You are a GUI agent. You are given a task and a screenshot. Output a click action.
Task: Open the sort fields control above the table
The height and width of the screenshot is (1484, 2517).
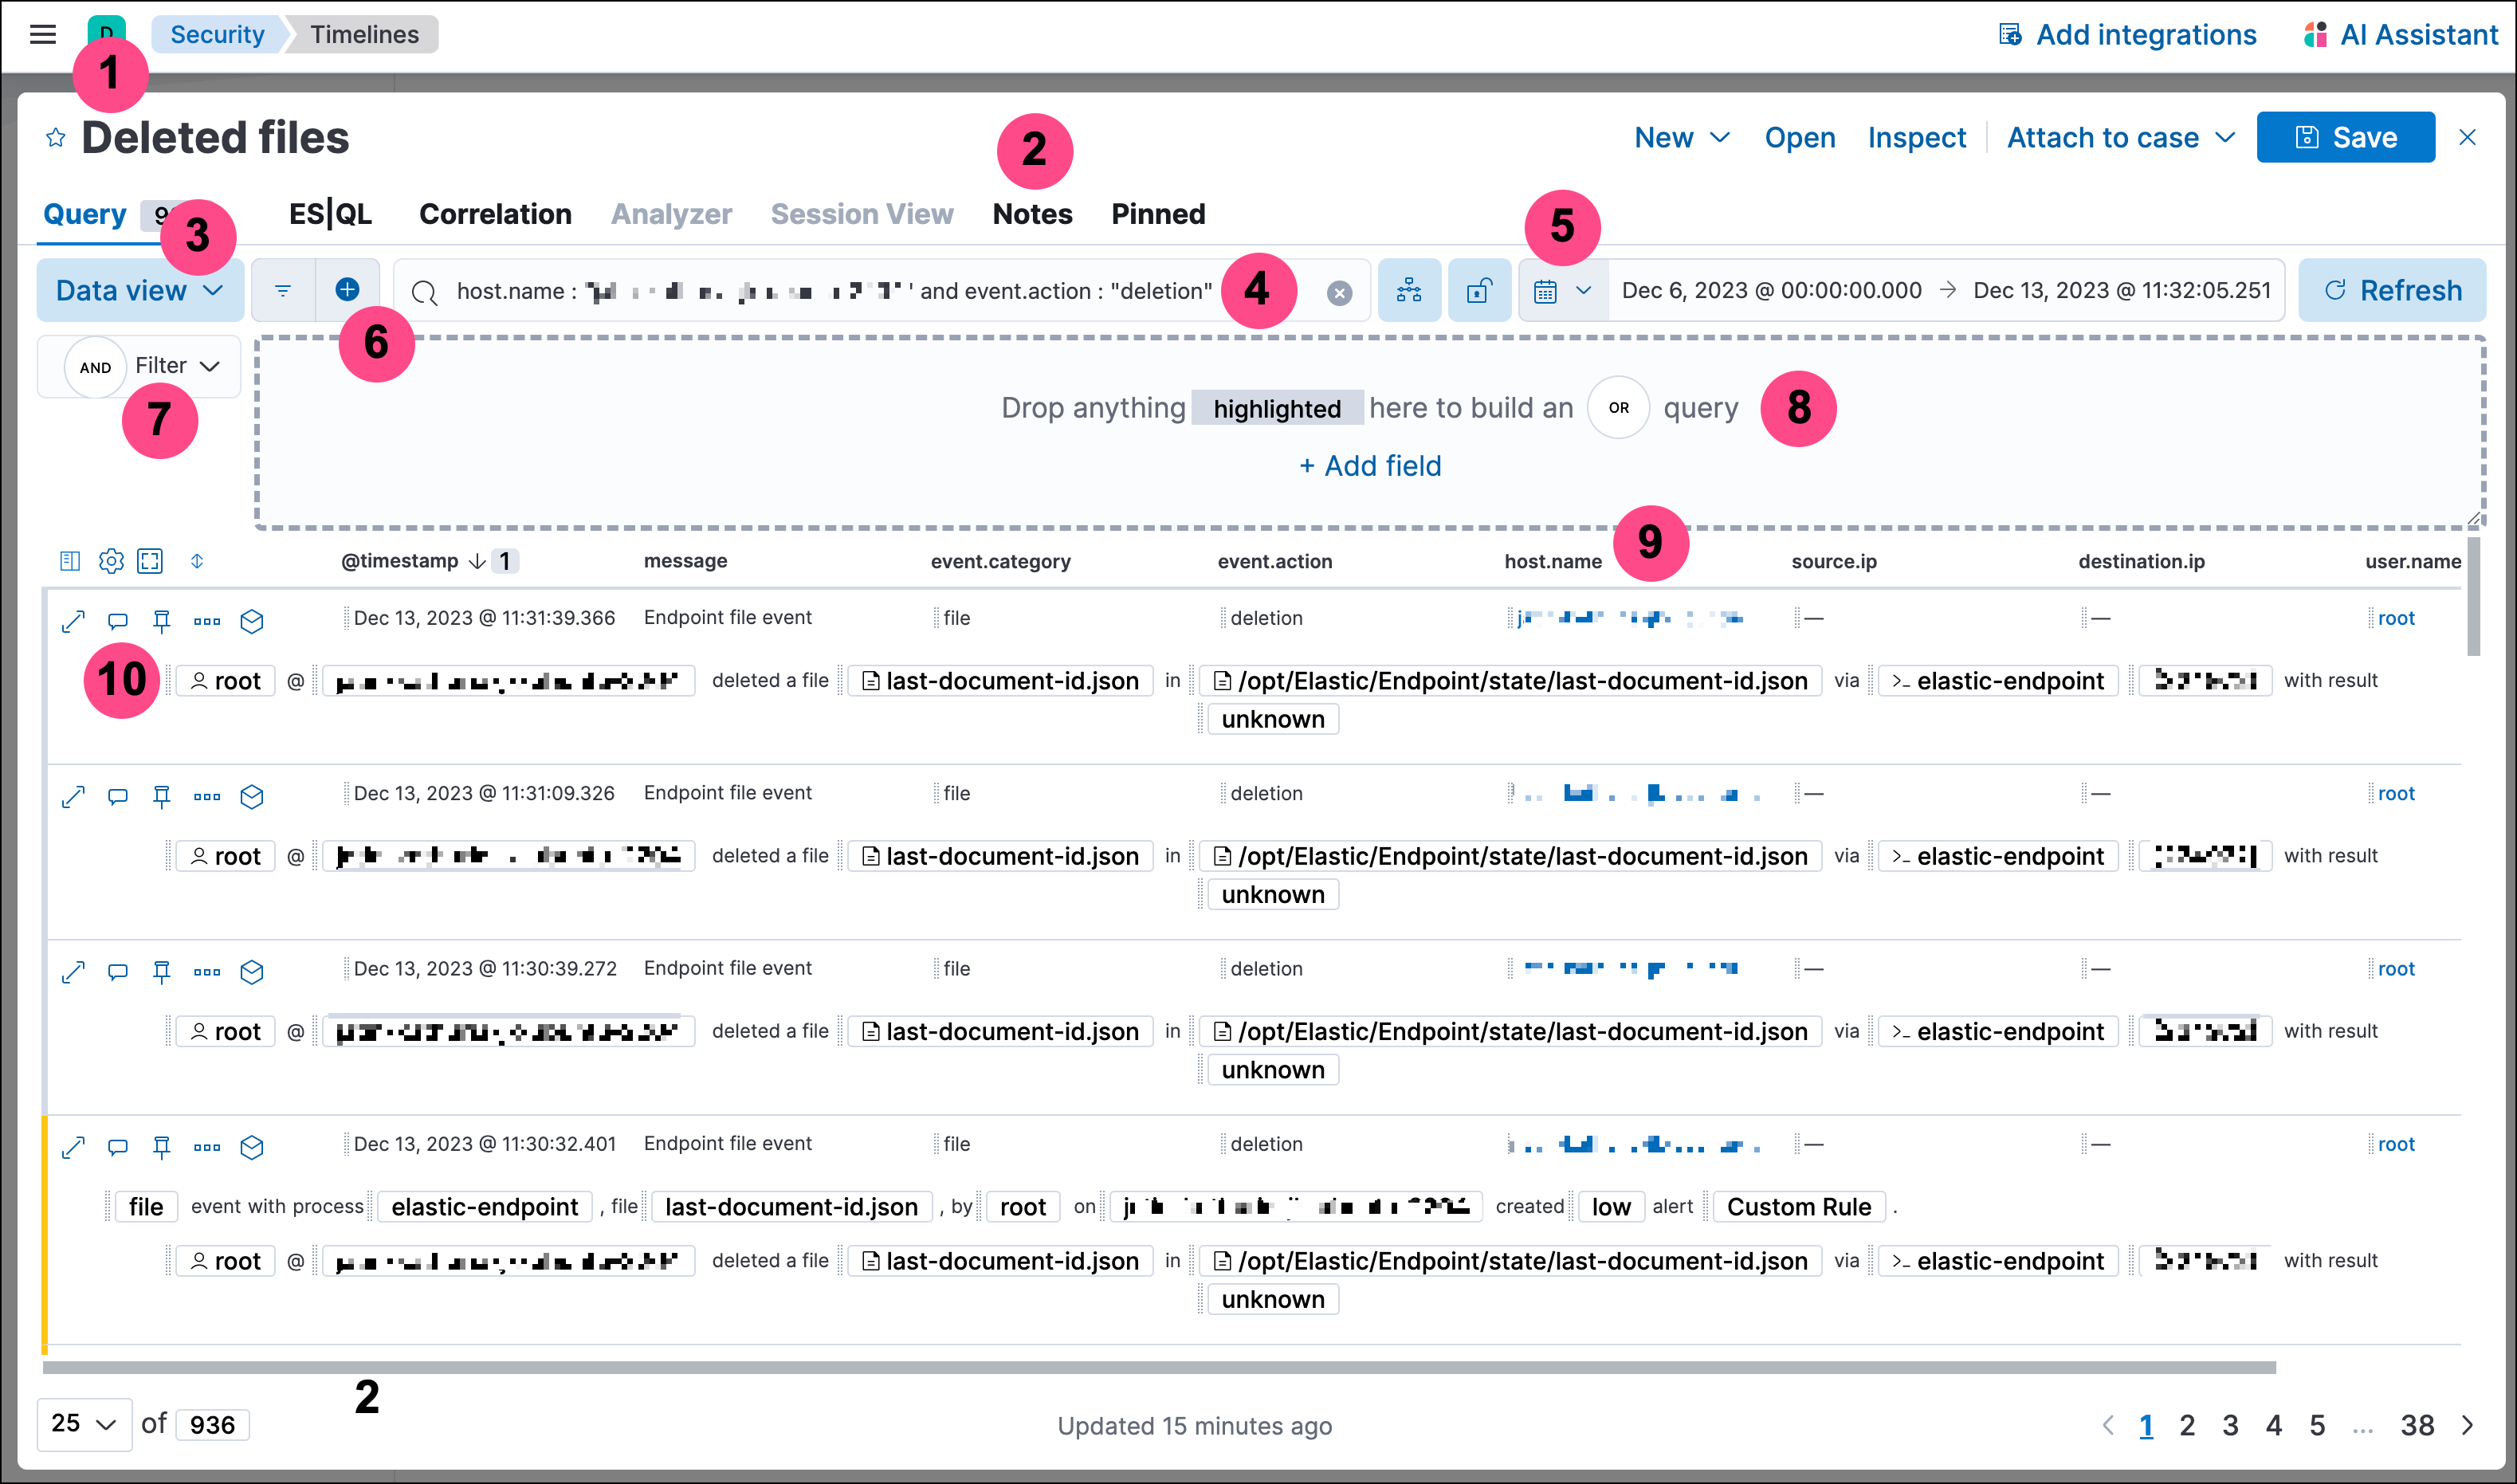coord(197,561)
